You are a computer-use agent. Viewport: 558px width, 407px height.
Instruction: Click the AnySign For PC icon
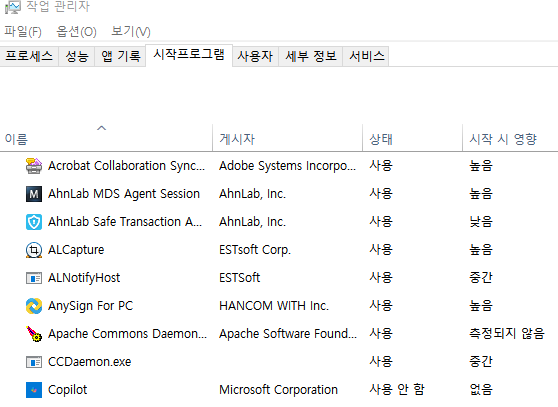click(34, 306)
